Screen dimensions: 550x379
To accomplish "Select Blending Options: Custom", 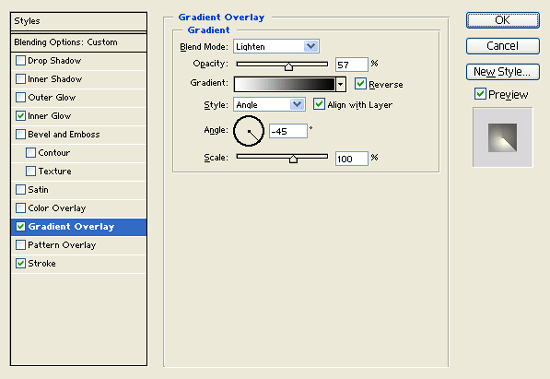I will coord(79,42).
